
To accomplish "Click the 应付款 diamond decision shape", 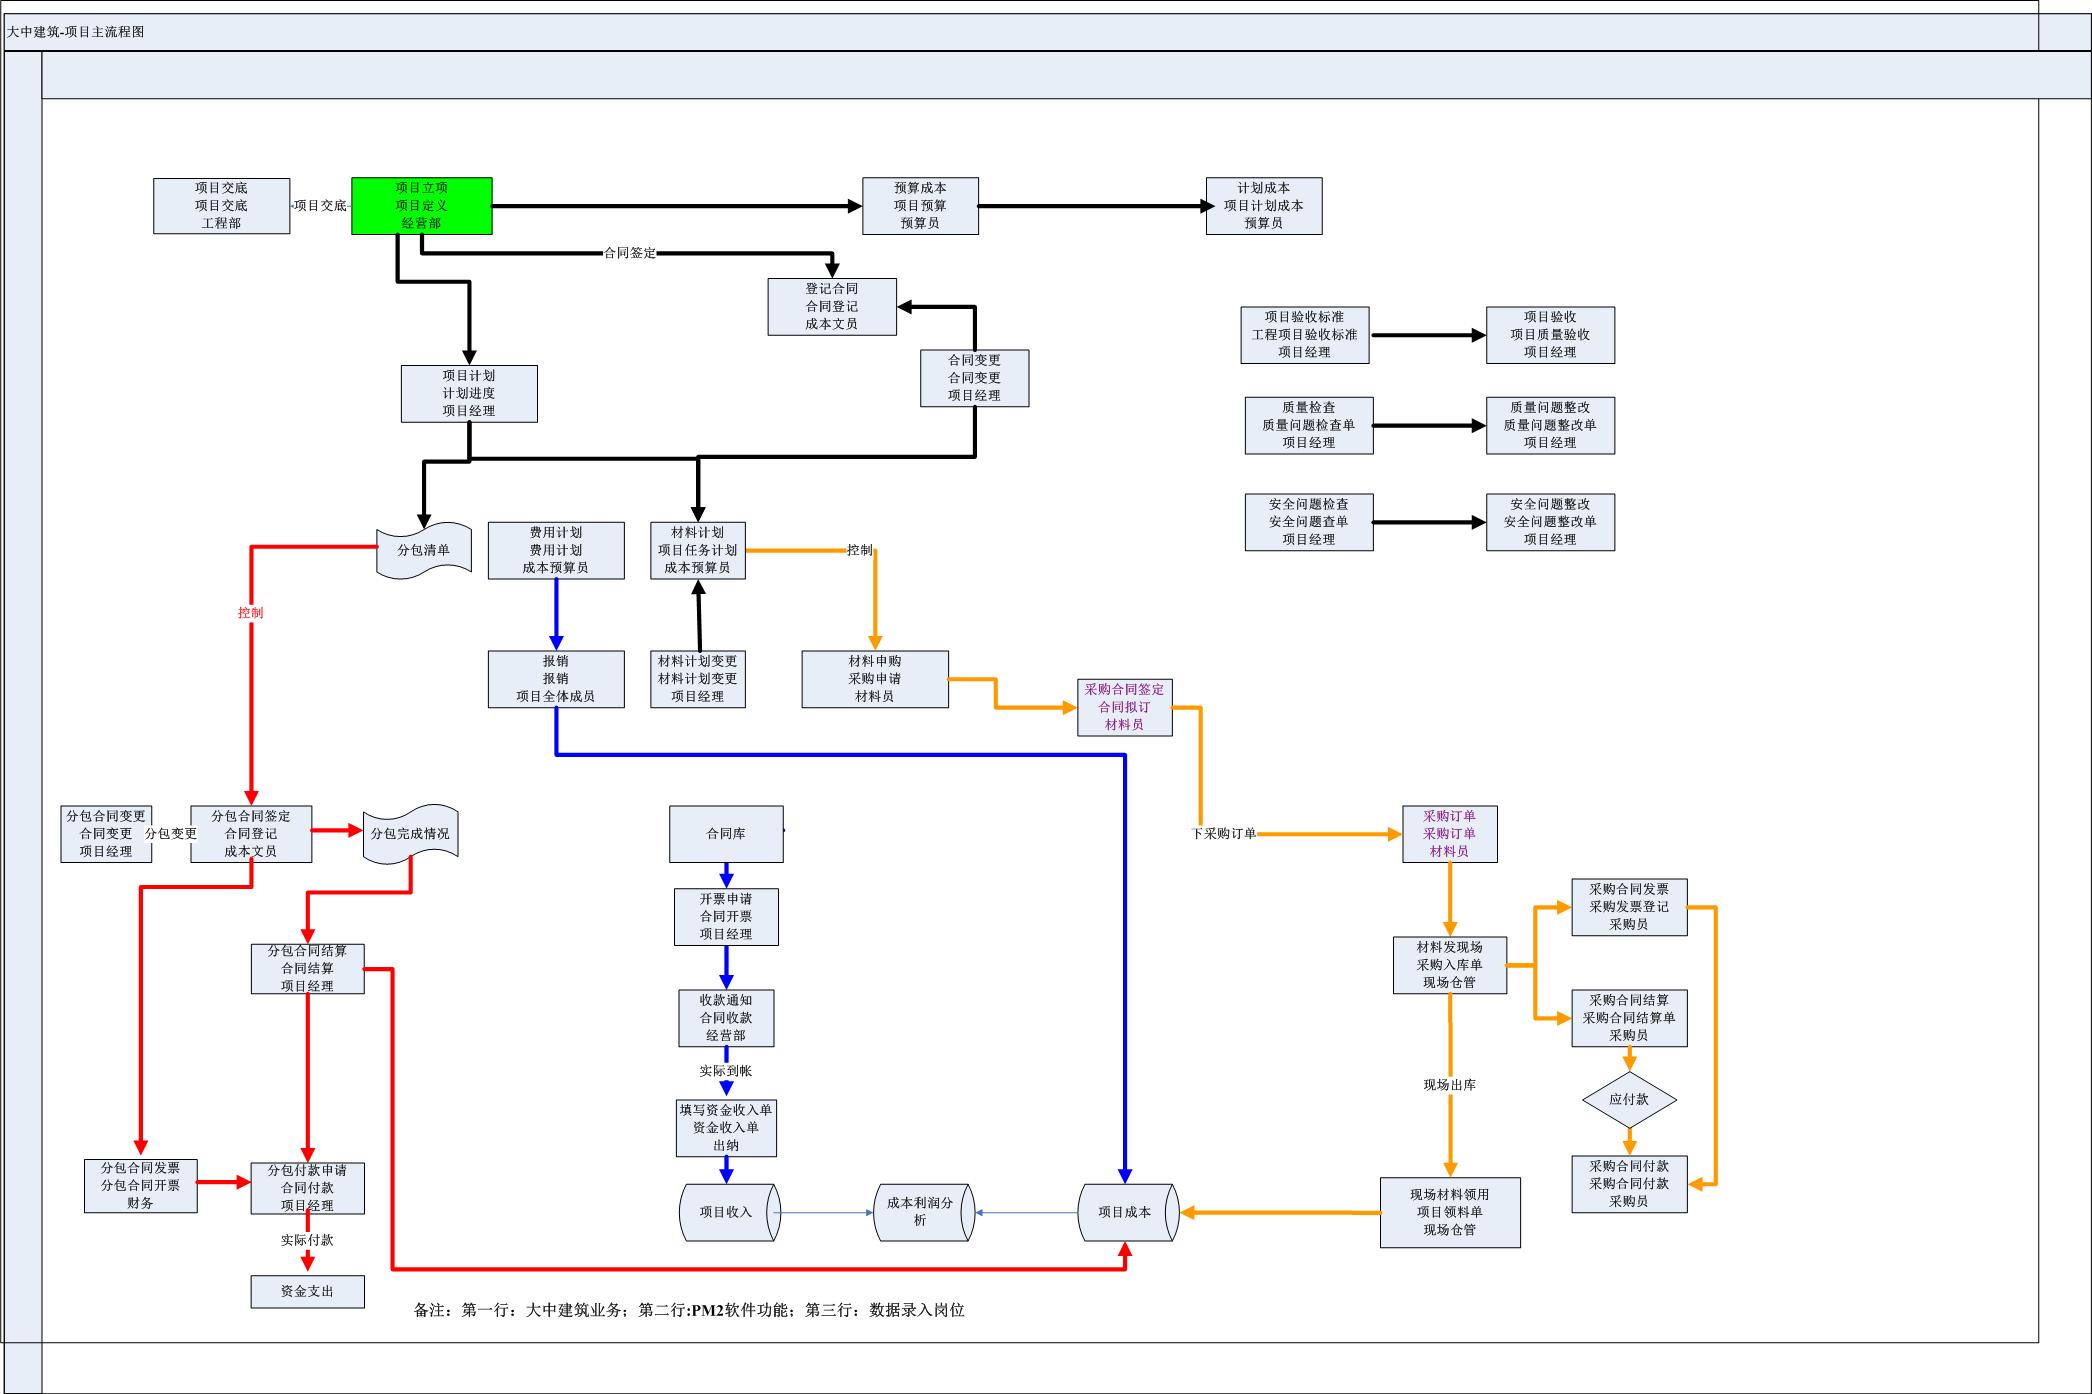I will pos(1629,1099).
